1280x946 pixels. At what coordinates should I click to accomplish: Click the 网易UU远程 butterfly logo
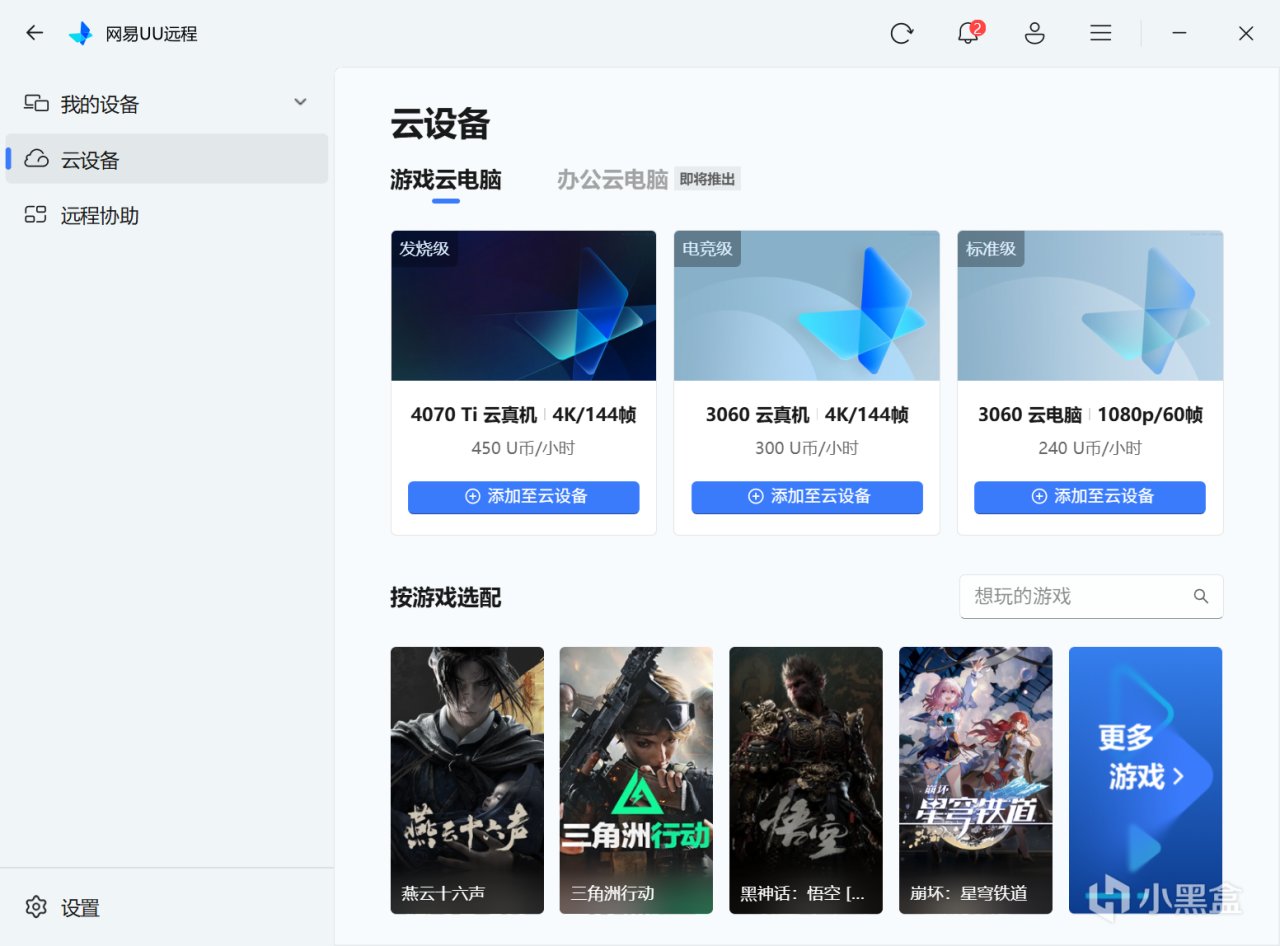point(80,33)
